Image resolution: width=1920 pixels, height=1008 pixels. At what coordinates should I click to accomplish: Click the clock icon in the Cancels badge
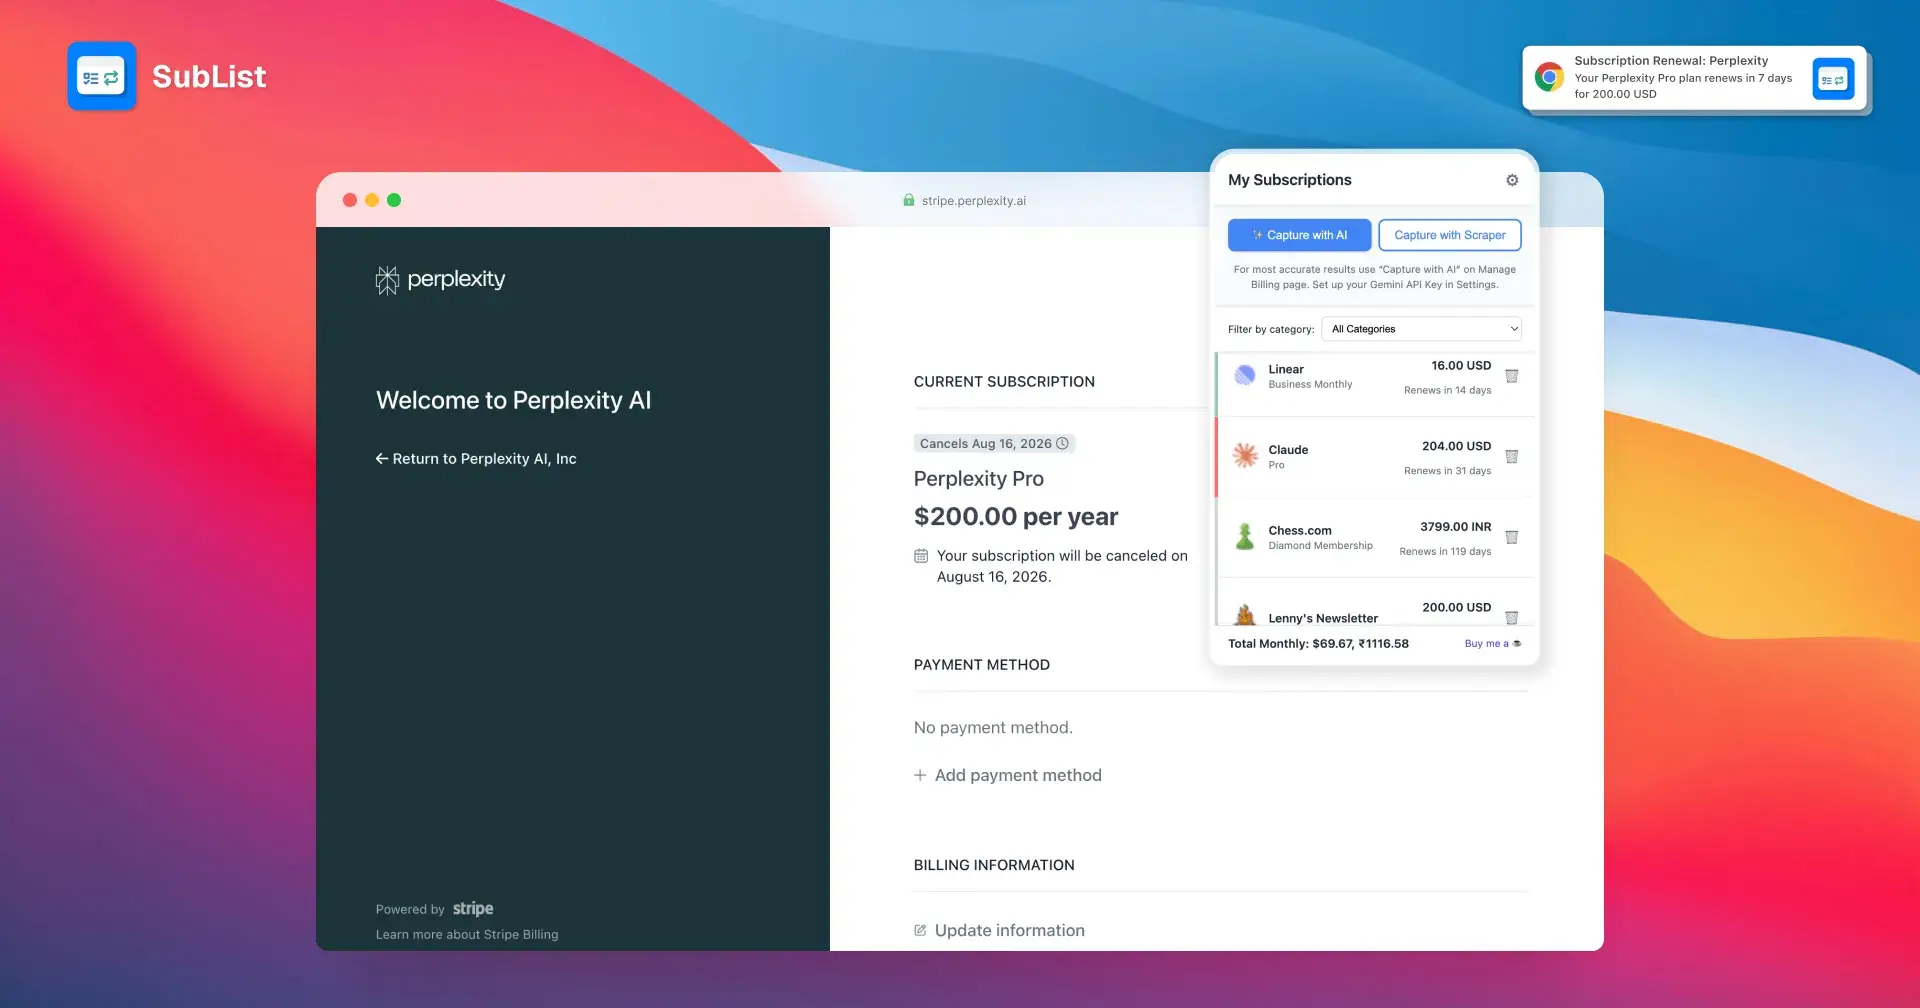(1063, 443)
